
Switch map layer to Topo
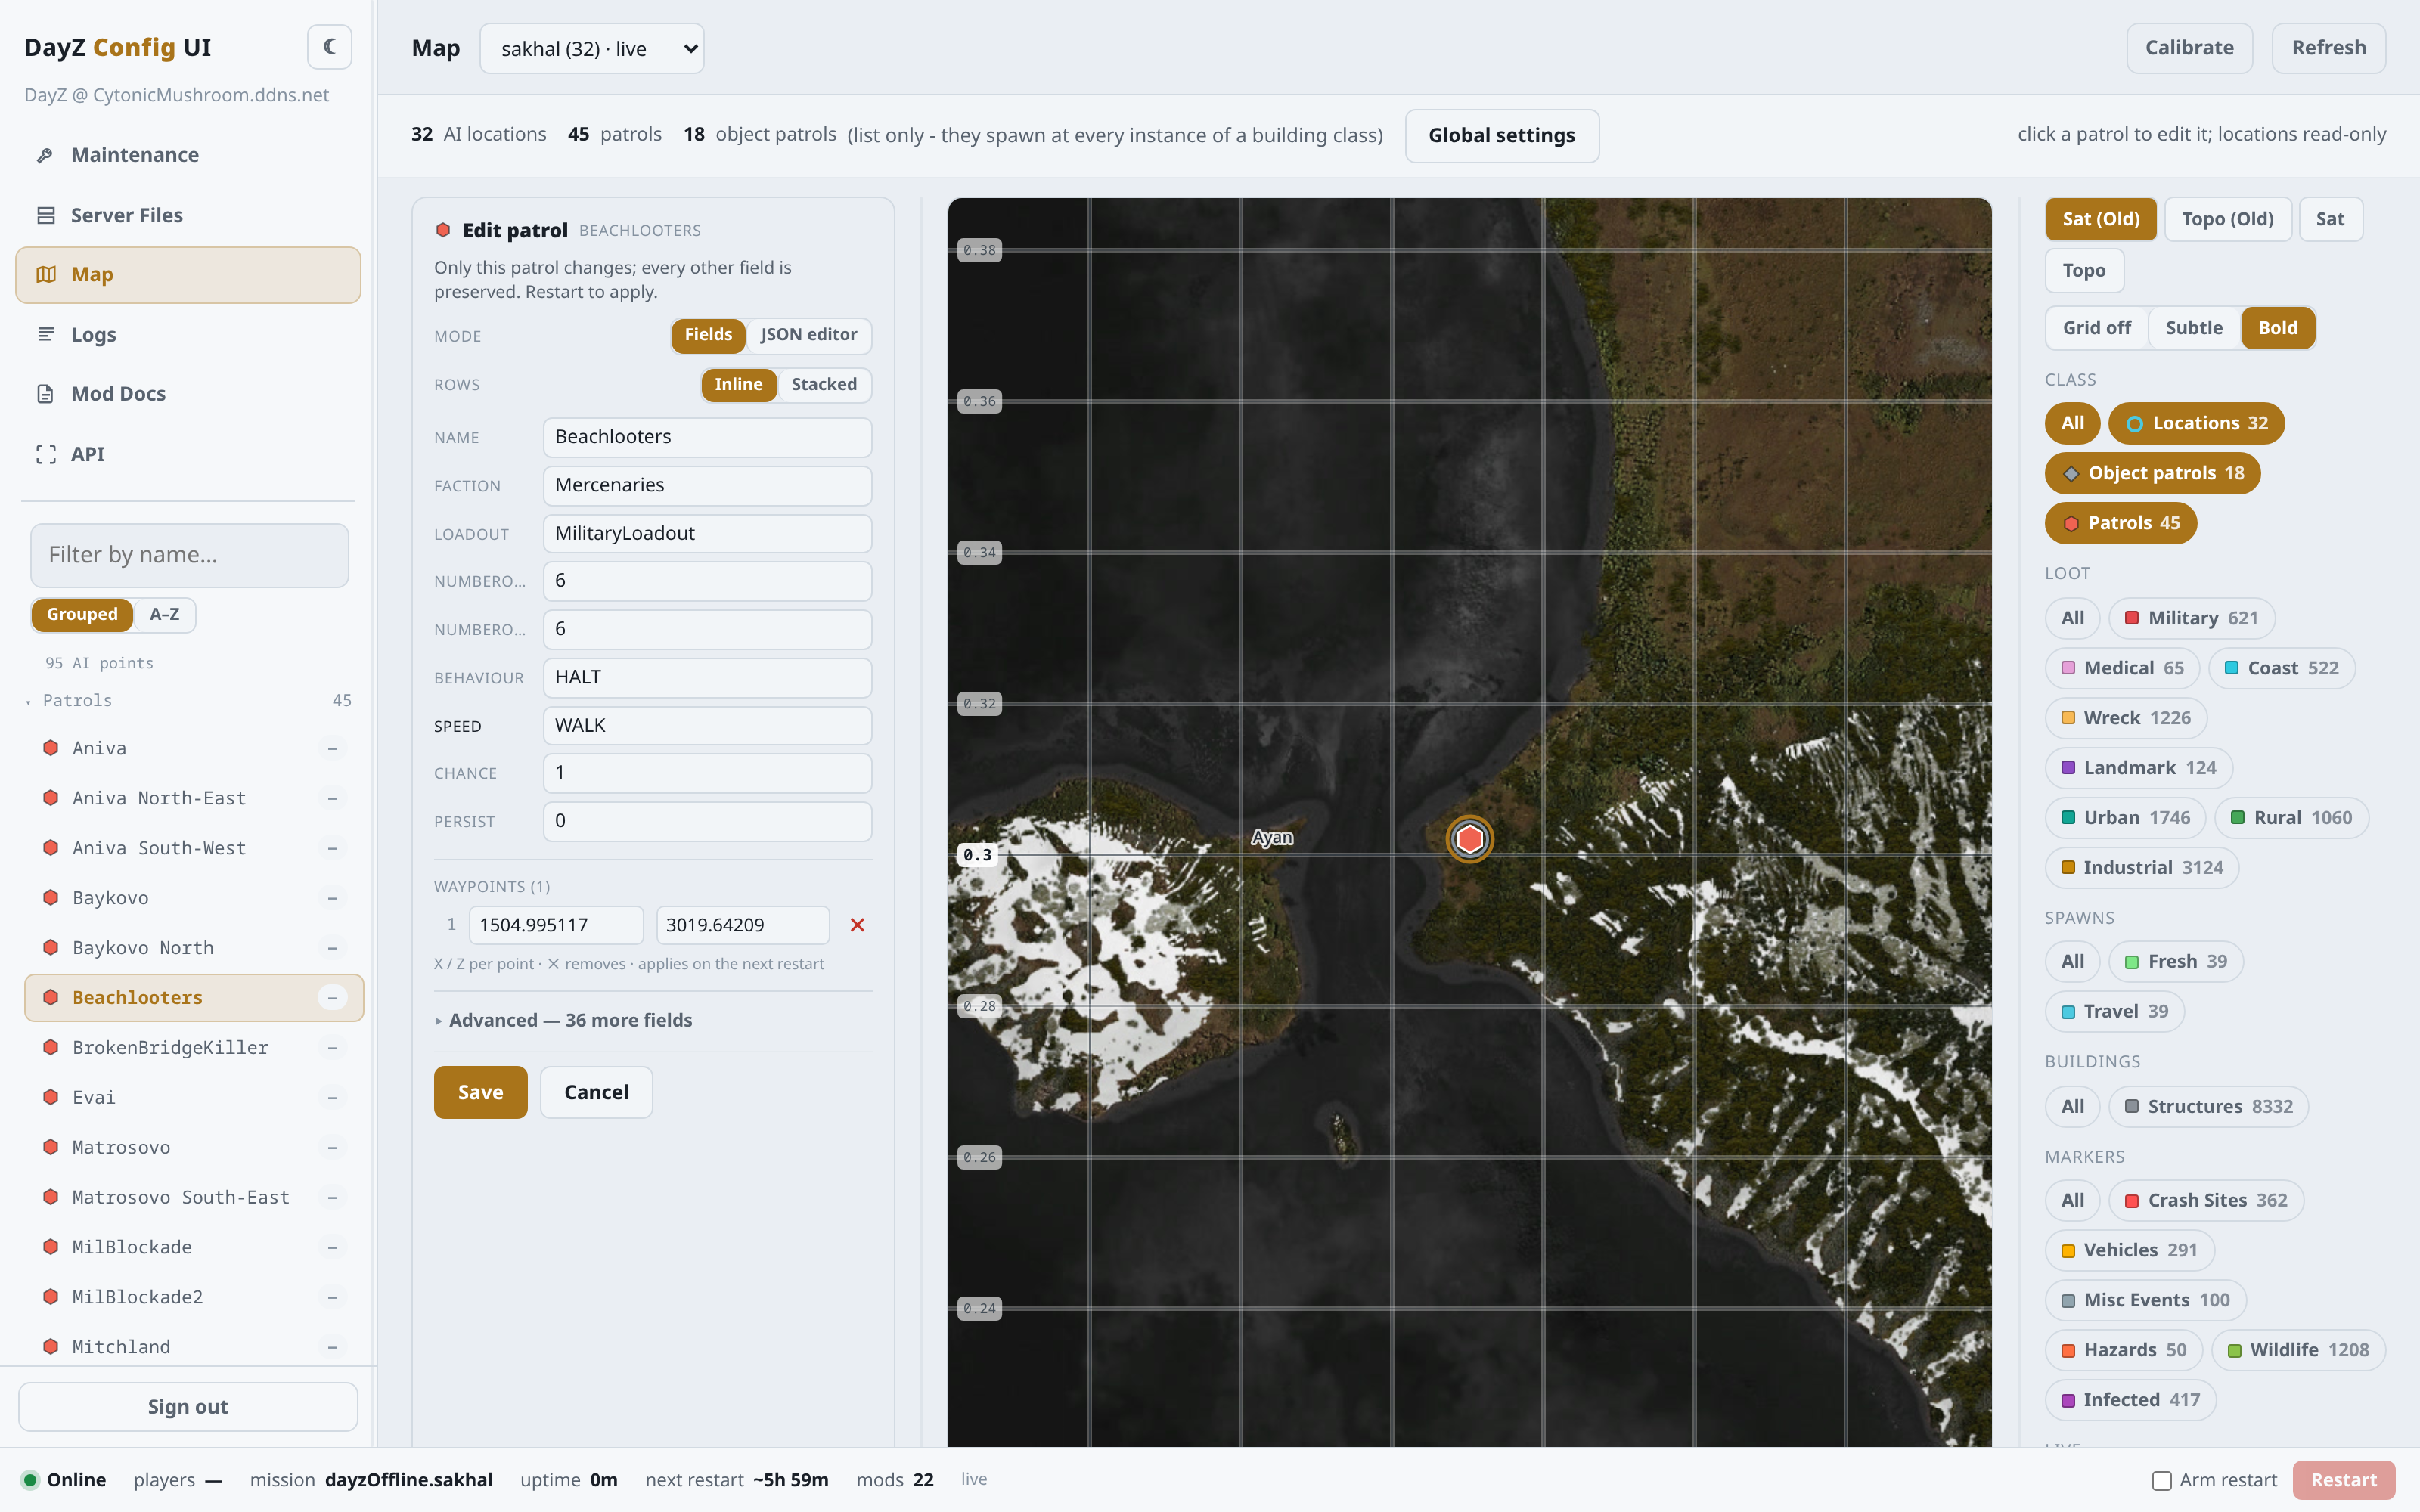2083,270
